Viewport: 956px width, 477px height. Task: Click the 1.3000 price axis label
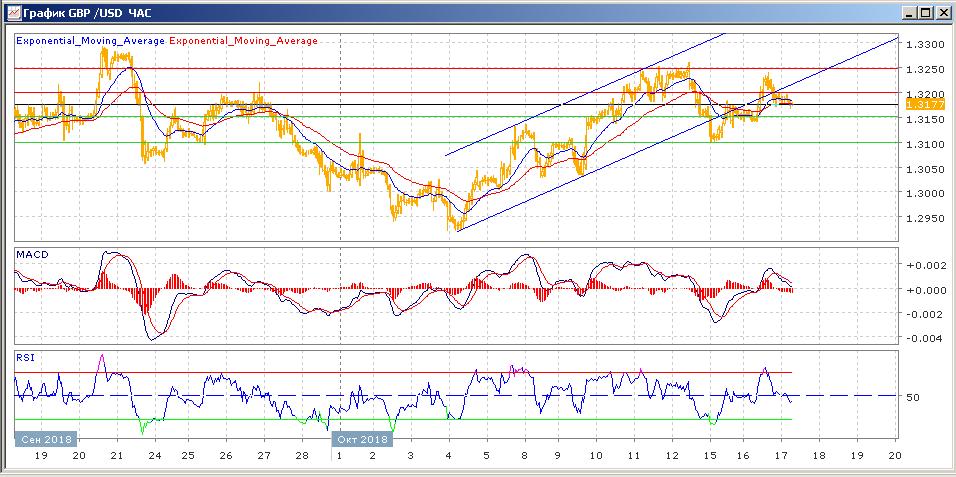click(x=925, y=193)
